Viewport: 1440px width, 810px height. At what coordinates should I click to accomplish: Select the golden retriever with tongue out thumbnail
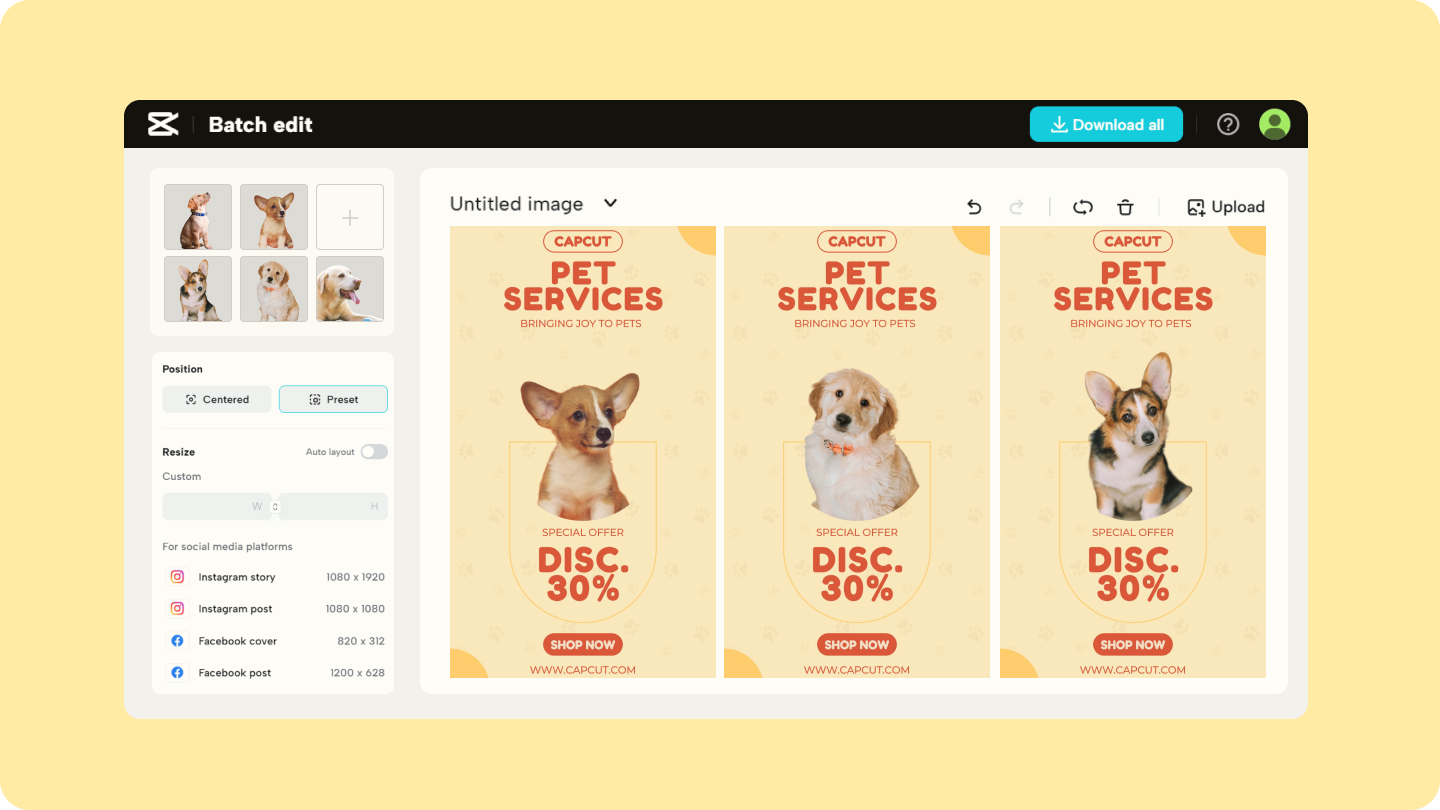tap(350, 289)
